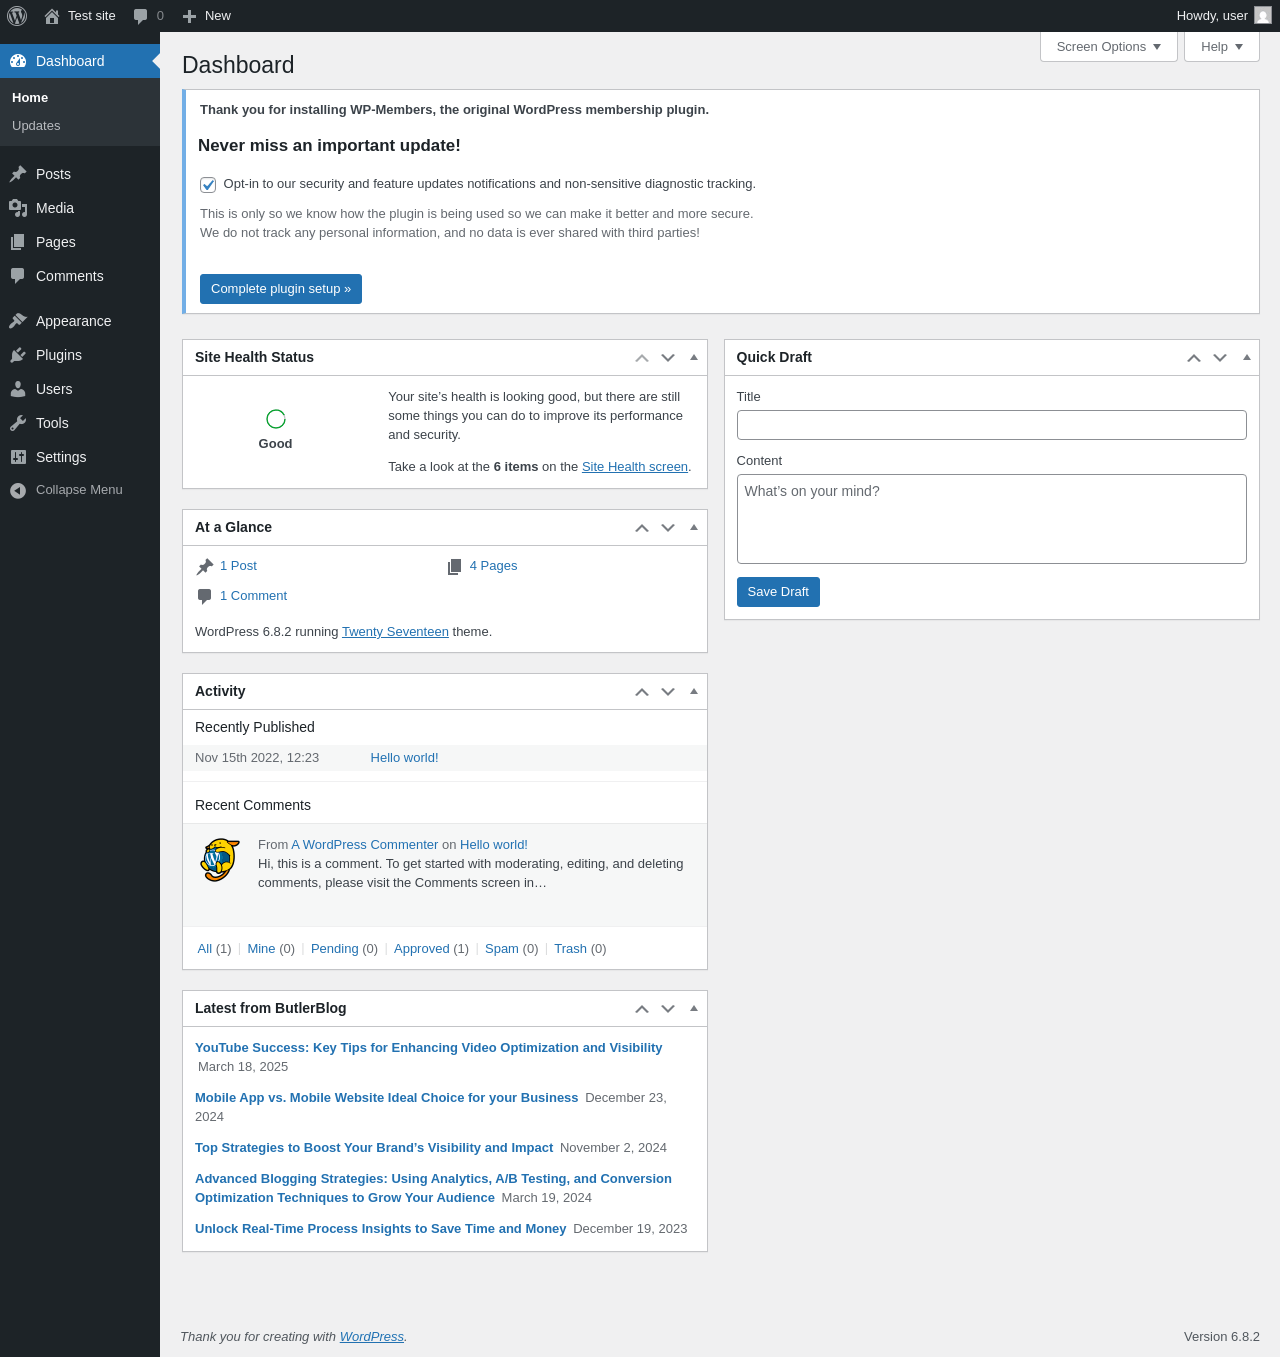Open the Updates submenu item

tap(36, 126)
